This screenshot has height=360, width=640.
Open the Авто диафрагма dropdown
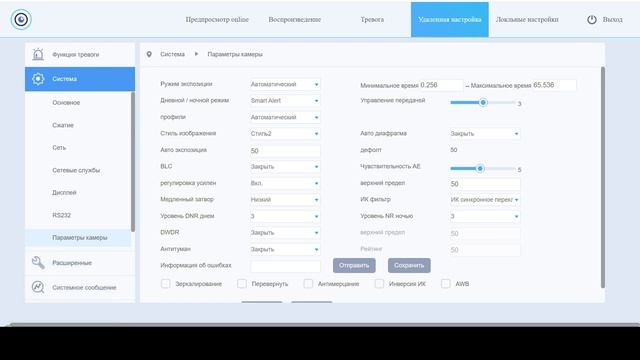(485, 133)
